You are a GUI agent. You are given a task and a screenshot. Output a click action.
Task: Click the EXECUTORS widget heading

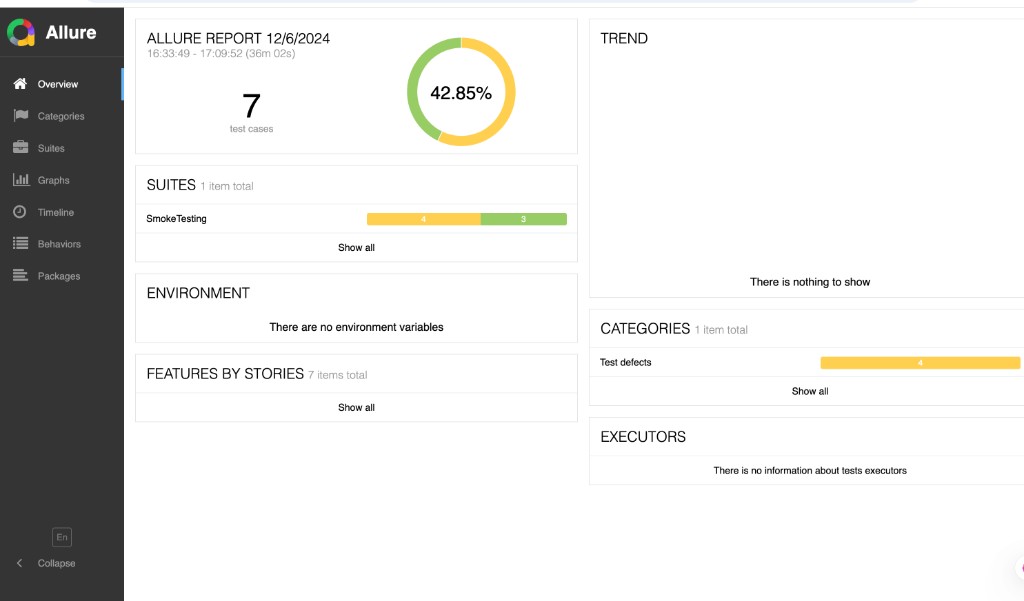(643, 437)
